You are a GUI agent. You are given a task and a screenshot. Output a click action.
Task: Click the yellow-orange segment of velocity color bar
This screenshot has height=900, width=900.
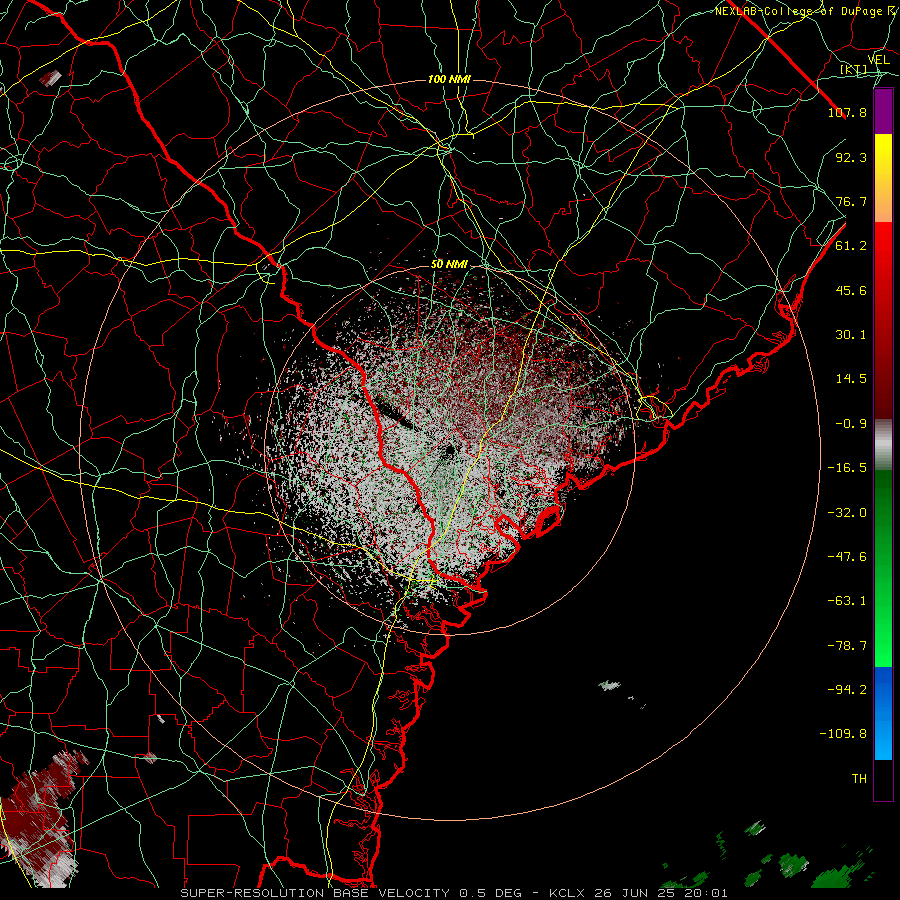(x=883, y=178)
